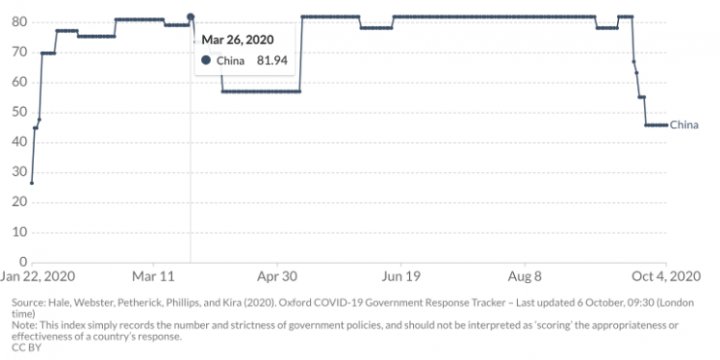Select the Aug 8 x-axis label

[x=524, y=276]
